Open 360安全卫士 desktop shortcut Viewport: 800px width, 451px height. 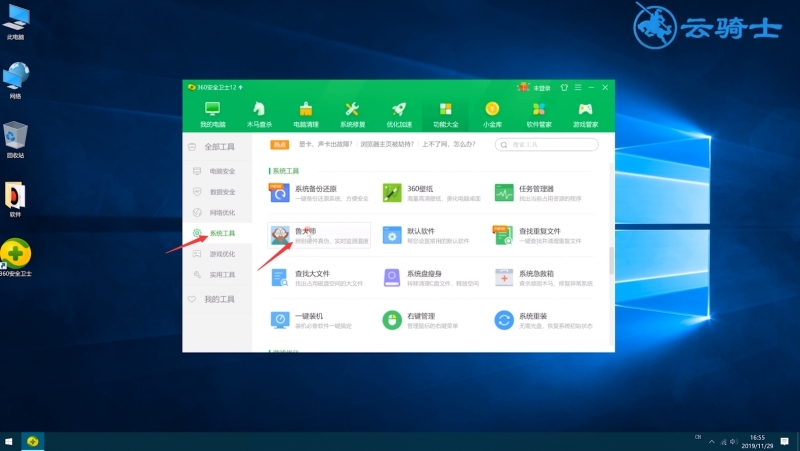(x=16, y=258)
